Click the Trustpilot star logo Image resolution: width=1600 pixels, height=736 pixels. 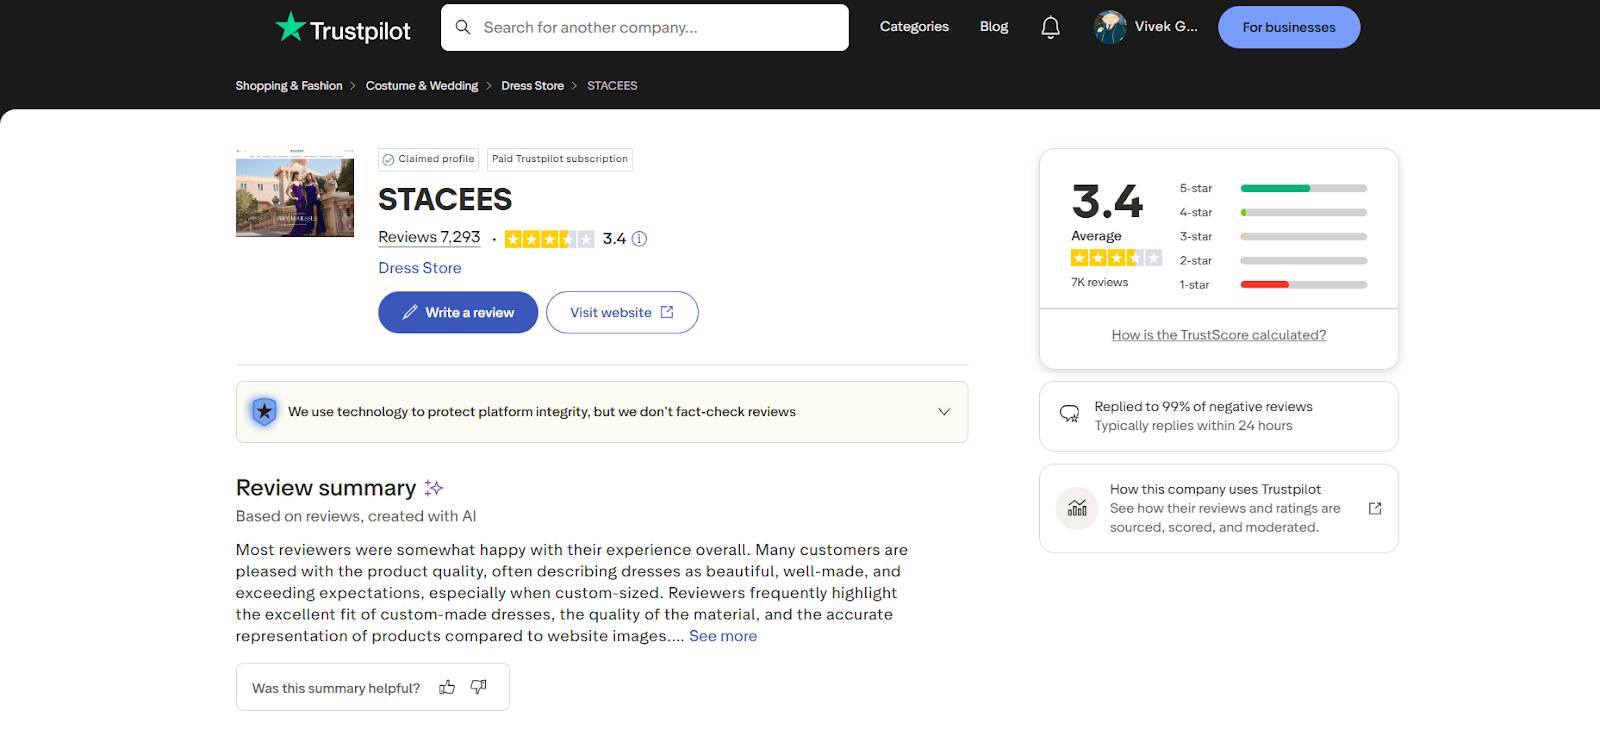tap(291, 27)
